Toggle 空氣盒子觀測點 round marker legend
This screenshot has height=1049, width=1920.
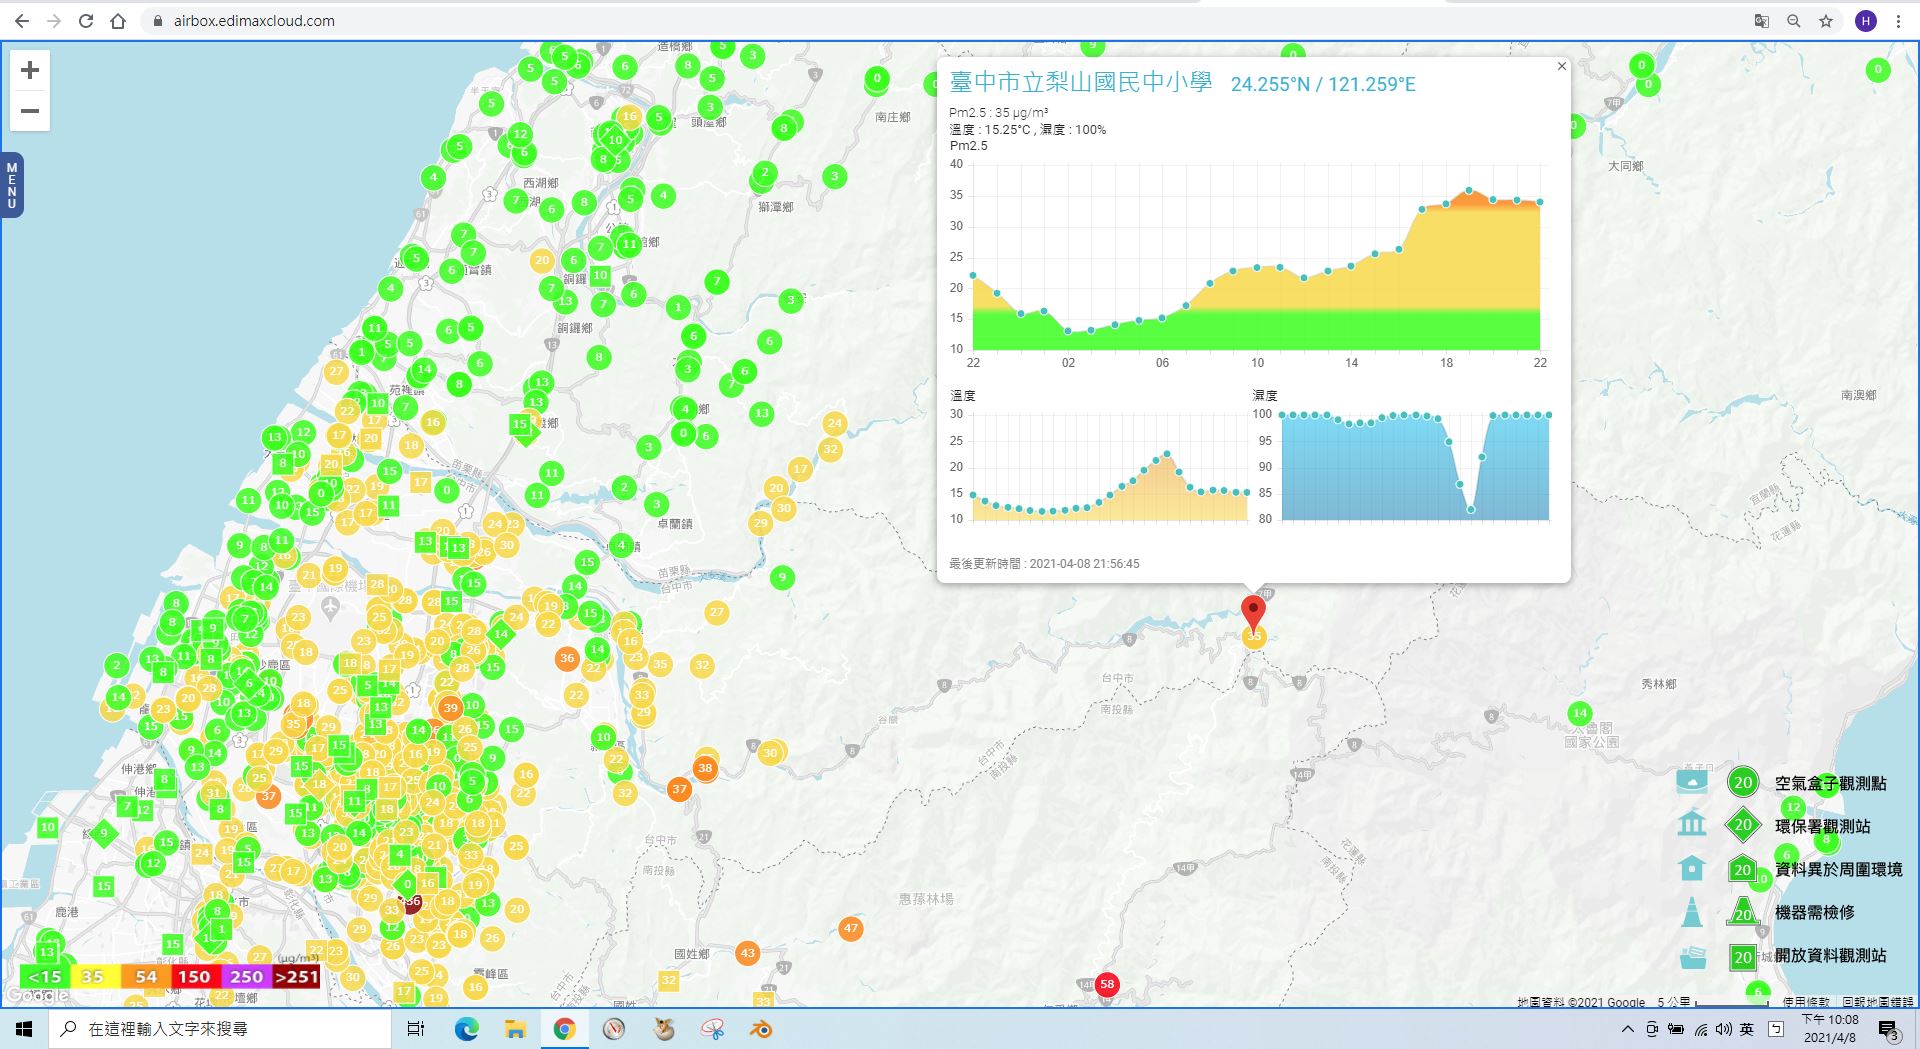[1743, 783]
